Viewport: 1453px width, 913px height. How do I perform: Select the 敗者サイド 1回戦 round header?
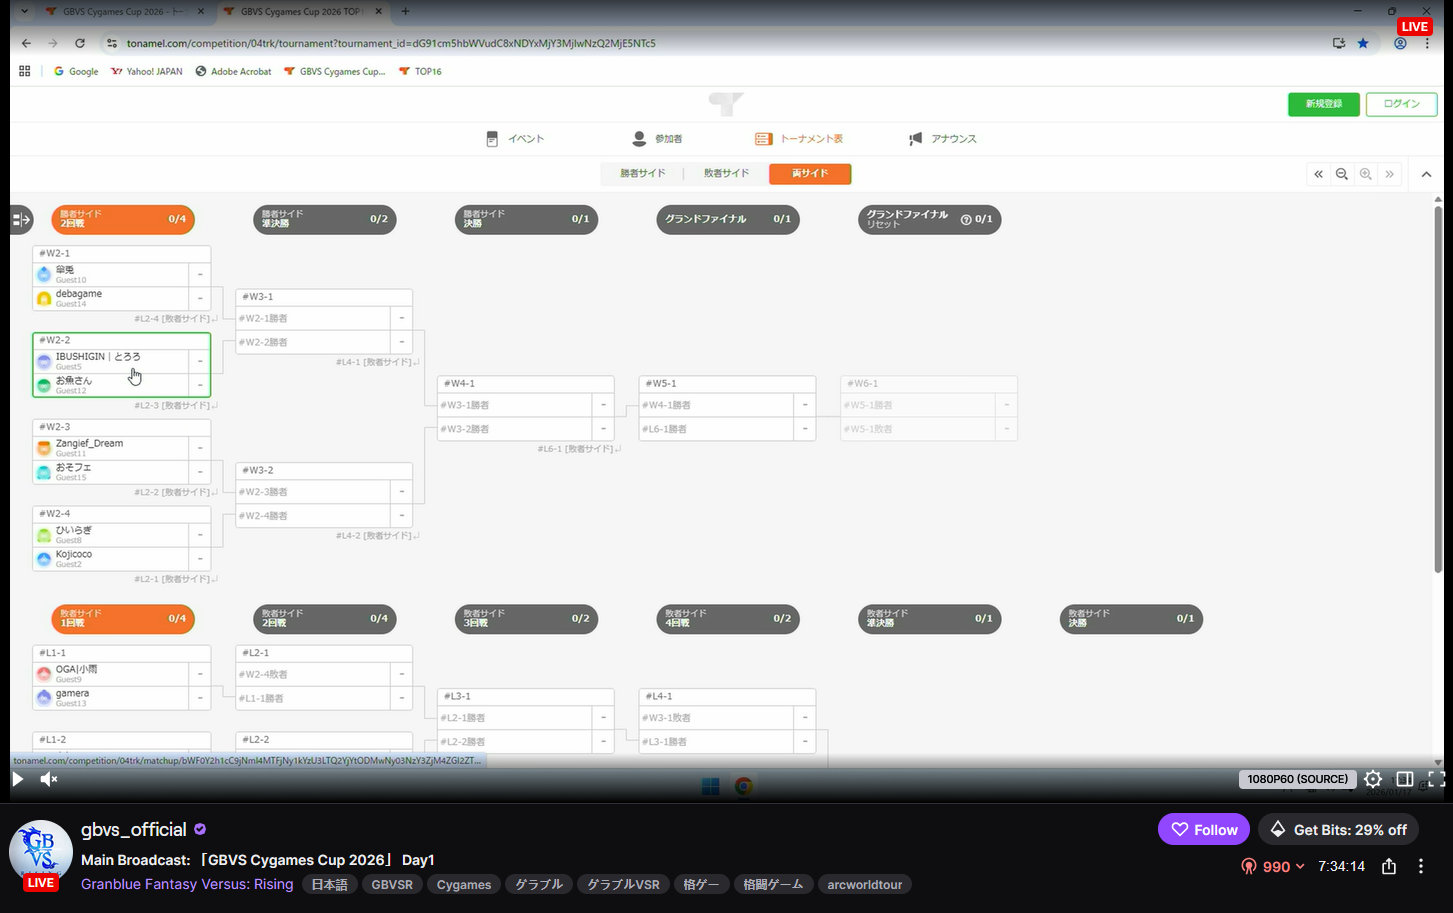[x=123, y=619]
